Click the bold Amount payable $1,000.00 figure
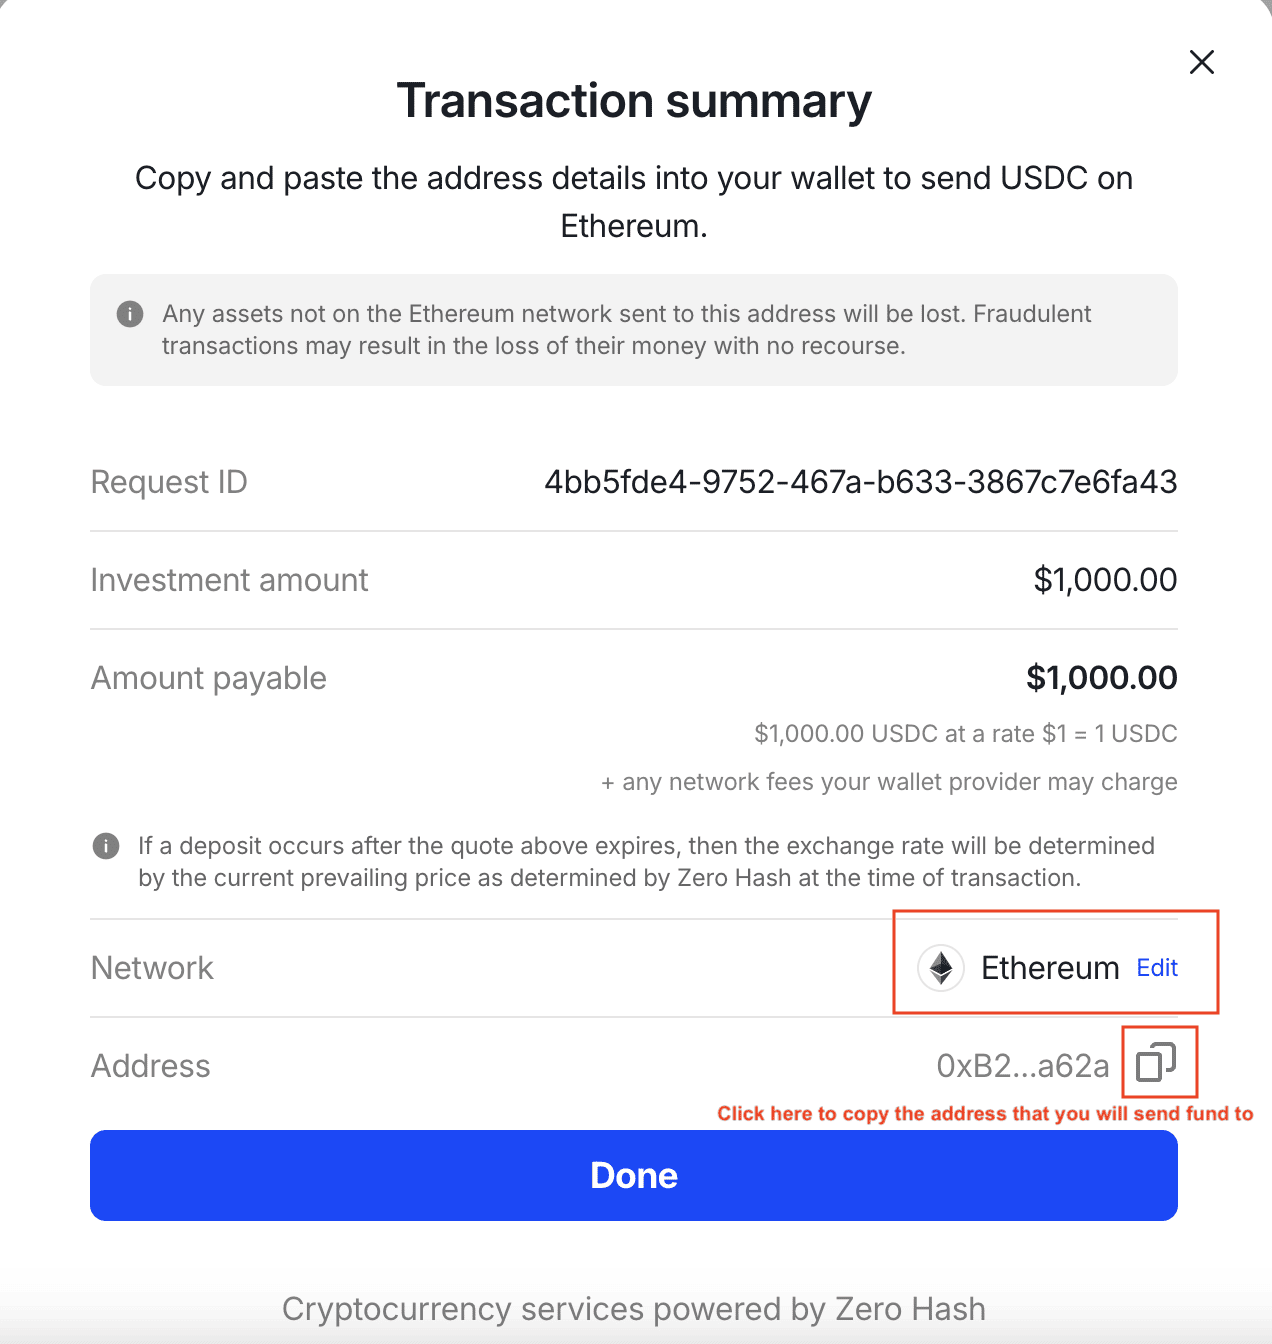Screen dimensions: 1272x1344 [1102, 678]
